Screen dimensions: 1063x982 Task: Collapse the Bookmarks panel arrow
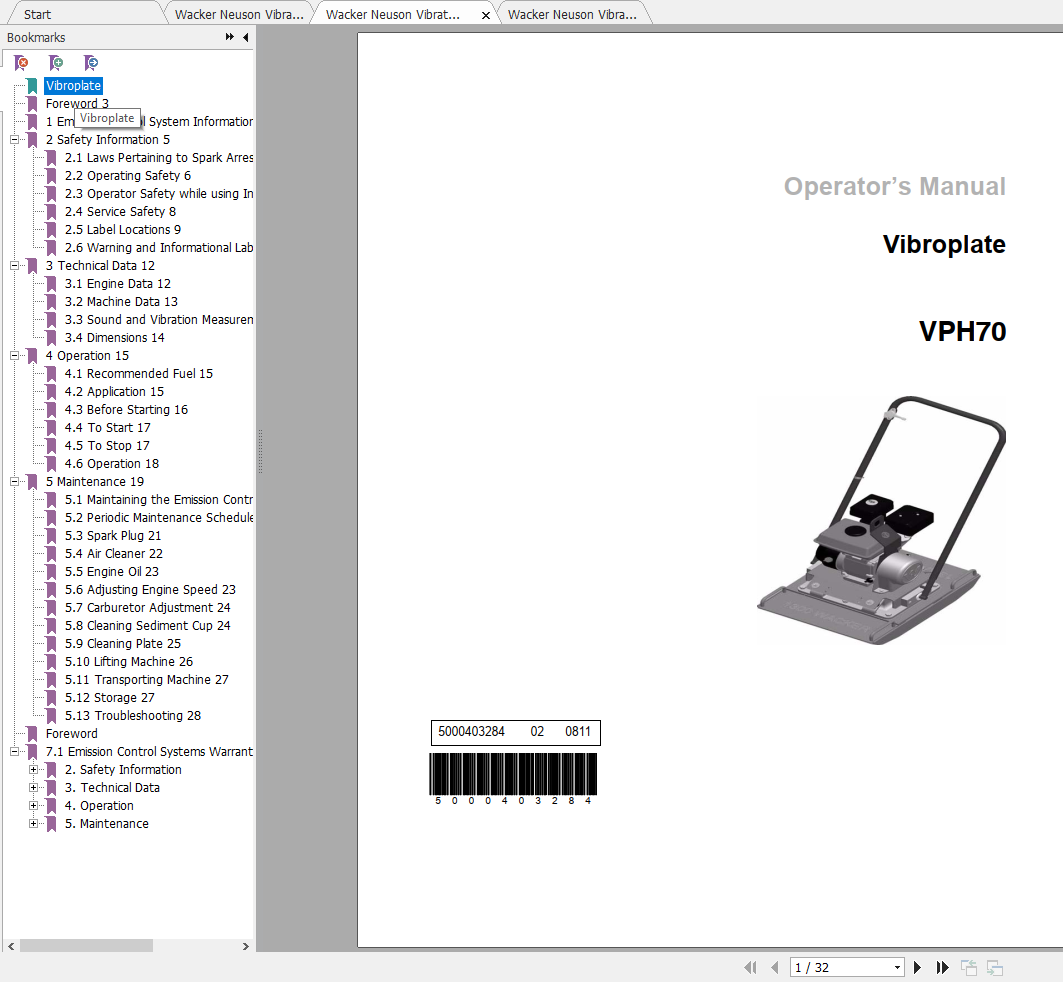point(245,37)
